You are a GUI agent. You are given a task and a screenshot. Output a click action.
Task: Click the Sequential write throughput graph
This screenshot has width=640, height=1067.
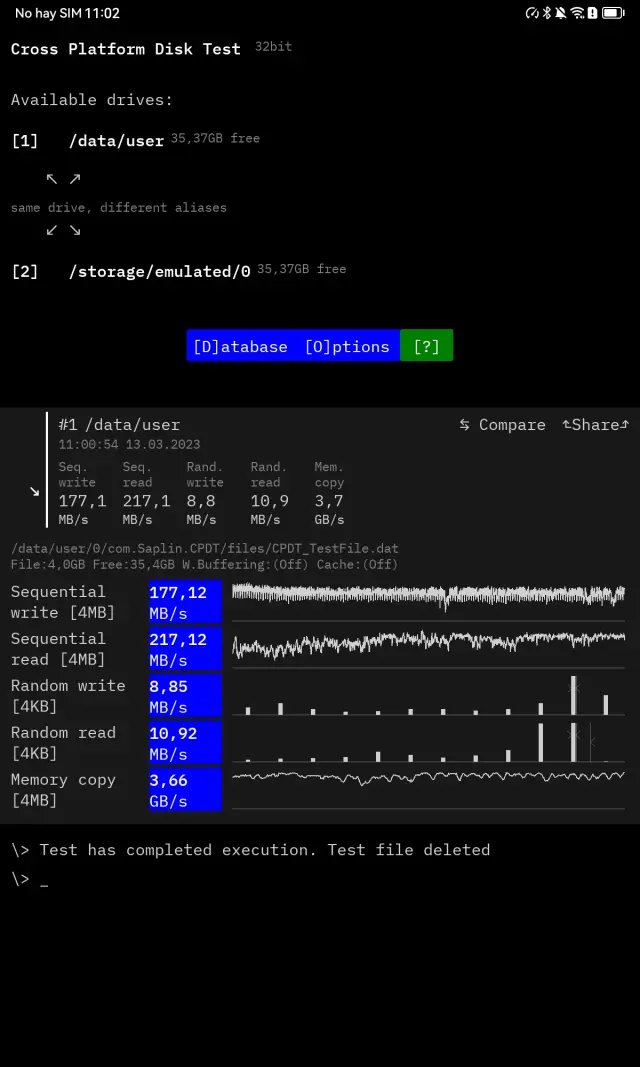coord(428,596)
